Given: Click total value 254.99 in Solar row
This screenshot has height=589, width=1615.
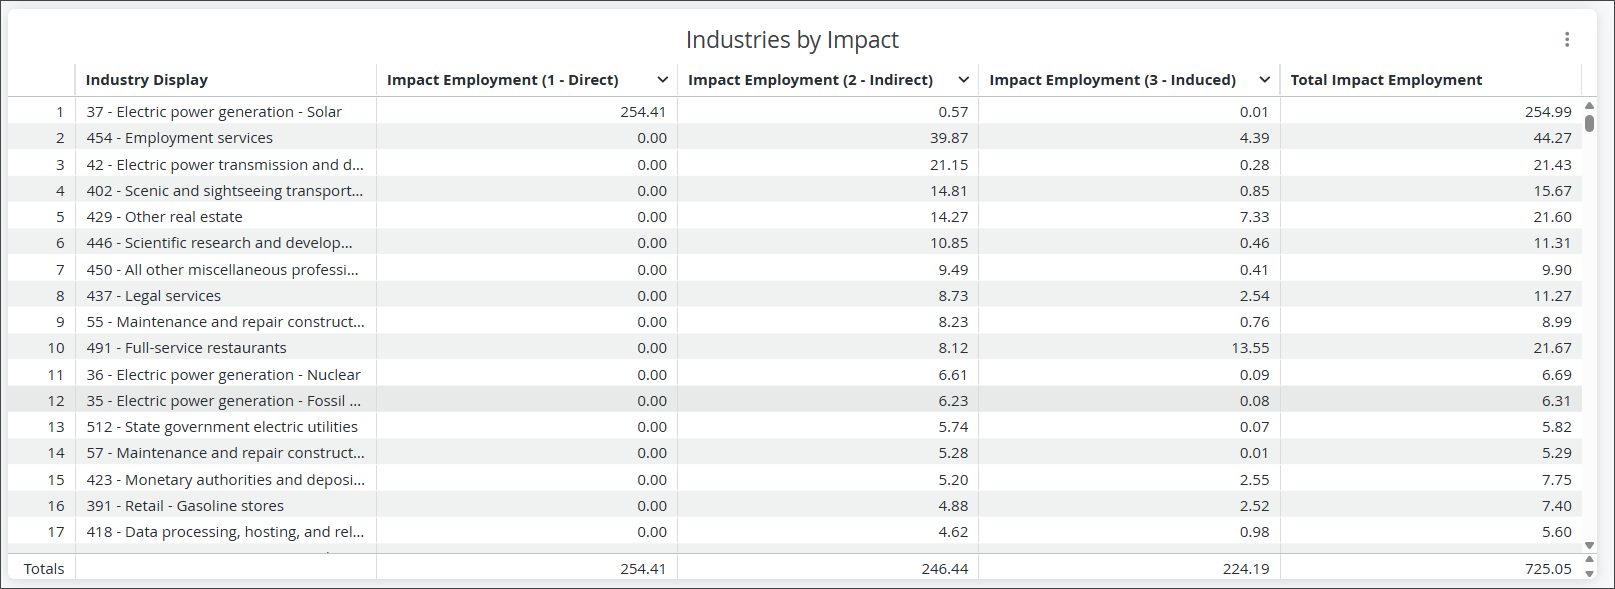Looking at the screenshot, I should pyautogui.click(x=1548, y=112).
